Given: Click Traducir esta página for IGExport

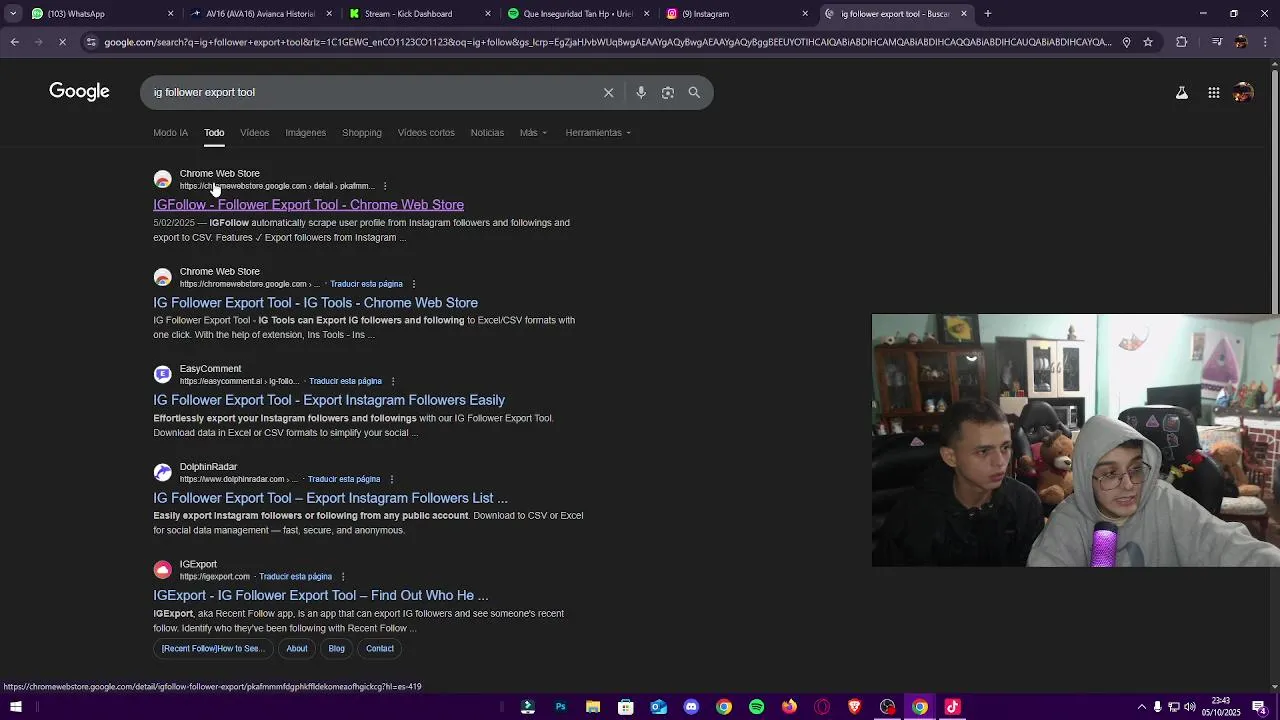Looking at the screenshot, I should (295, 577).
